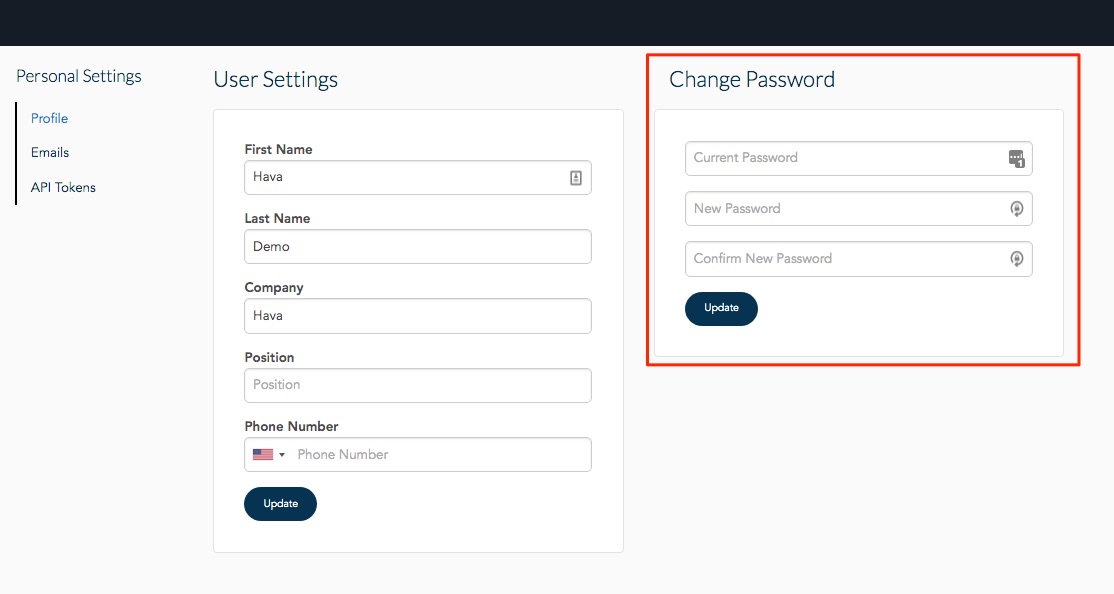Screen dimensions: 1114x594
Task: Click the Company label text
Action: [x=274, y=288]
